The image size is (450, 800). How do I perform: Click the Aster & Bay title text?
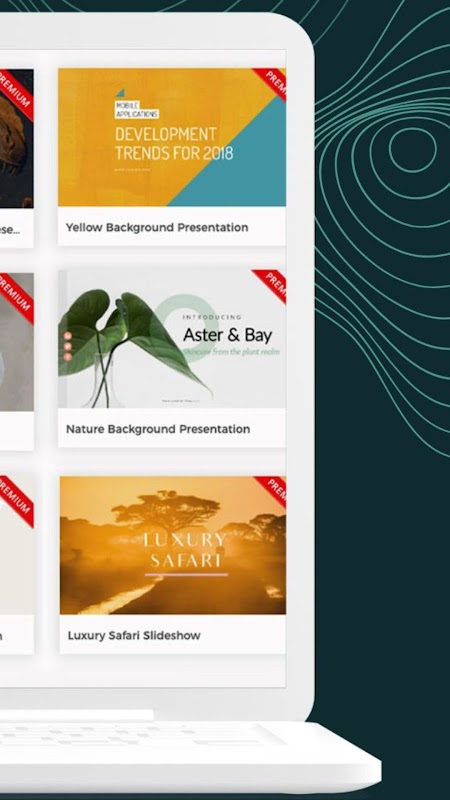[228, 335]
